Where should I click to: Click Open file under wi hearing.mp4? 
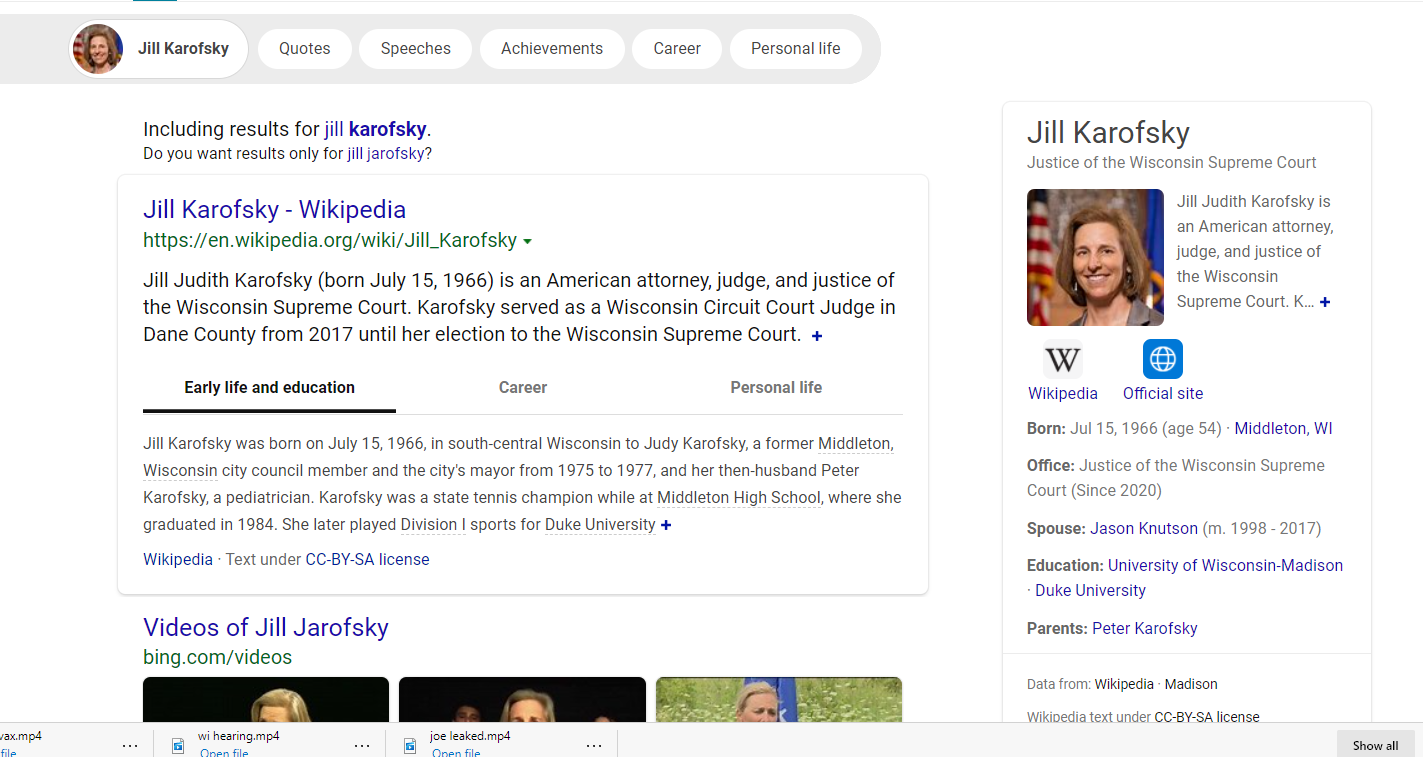point(224,753)
